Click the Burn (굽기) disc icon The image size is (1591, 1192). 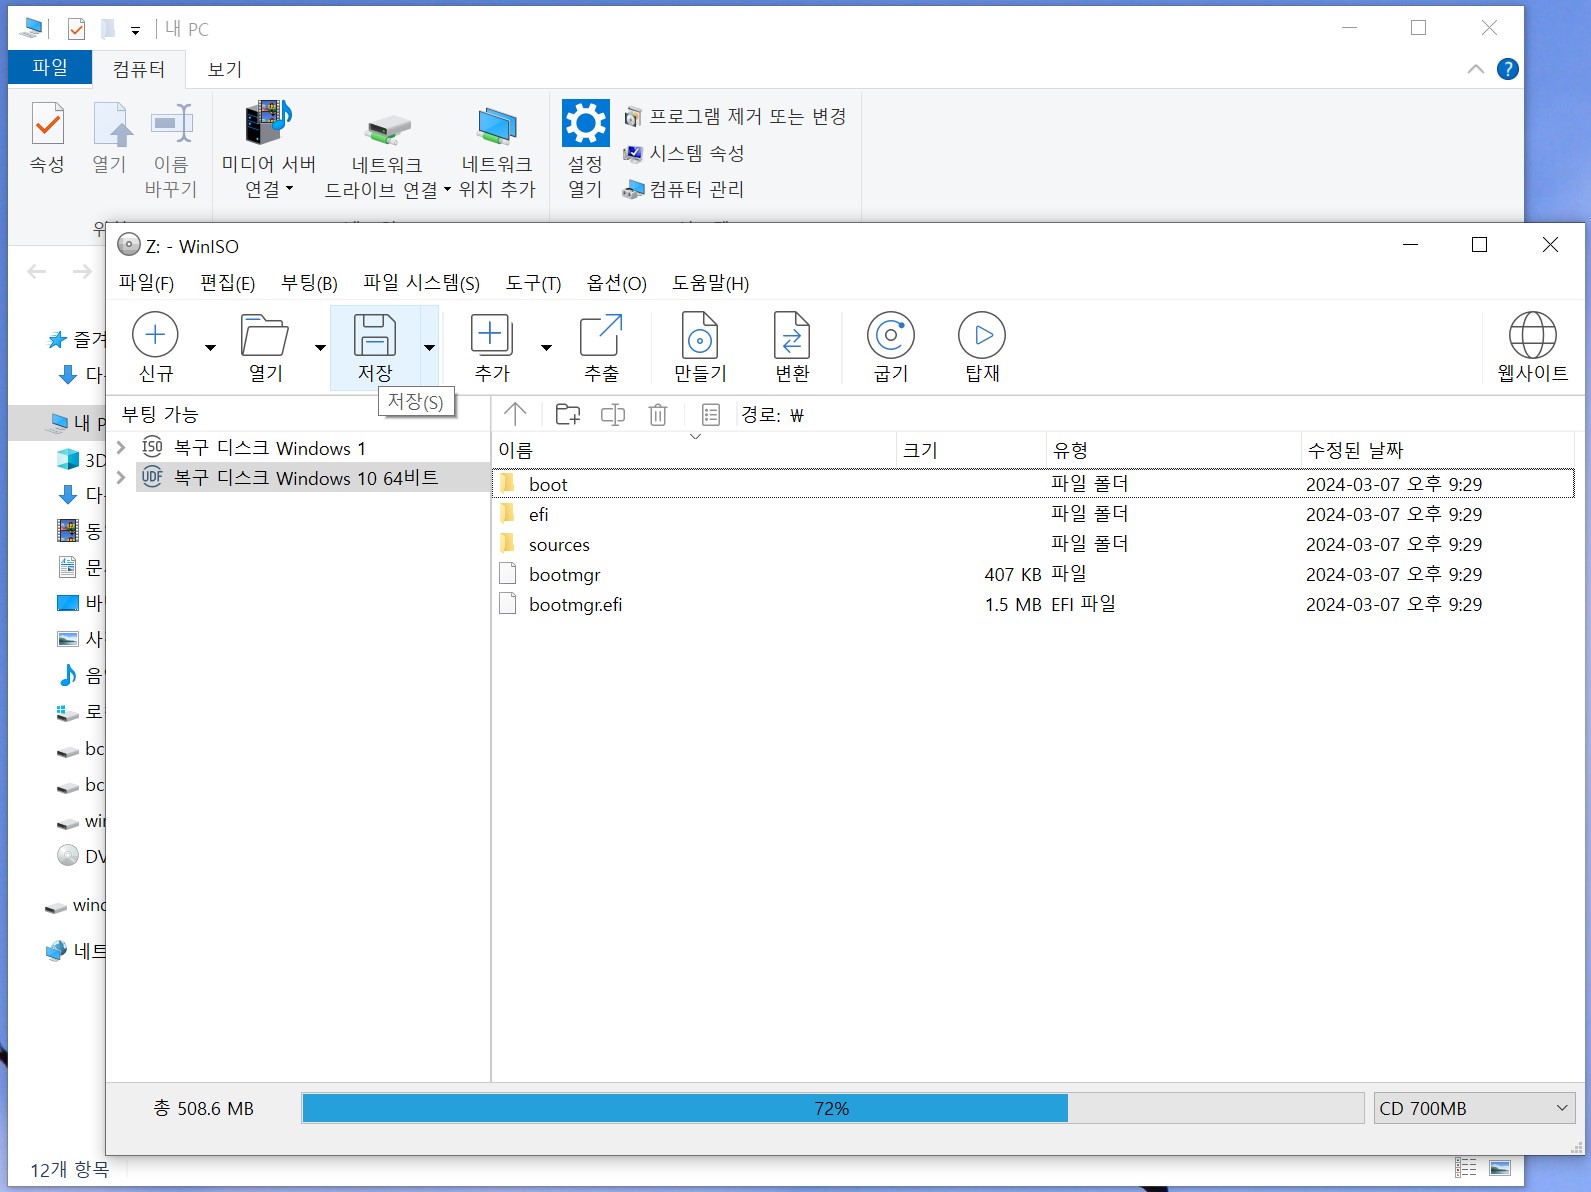pyautogui.click(x=891, y=335)
